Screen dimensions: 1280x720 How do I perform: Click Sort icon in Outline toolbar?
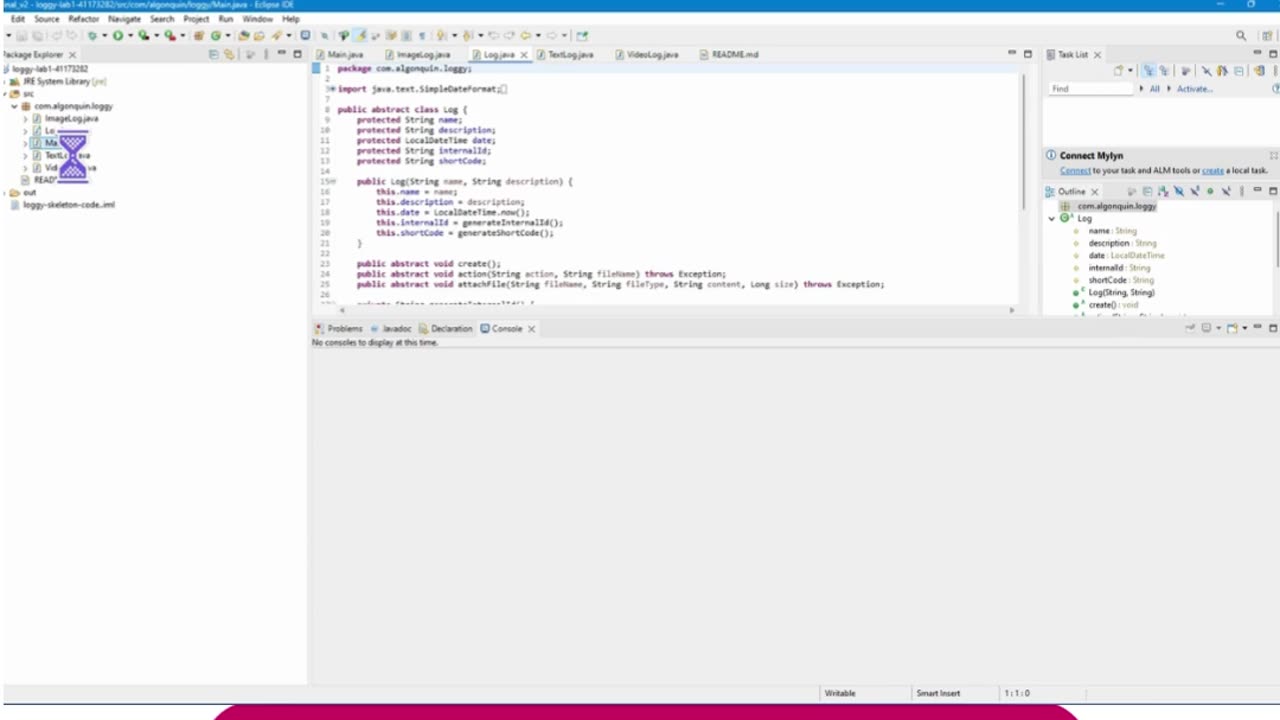(1163, 191)
